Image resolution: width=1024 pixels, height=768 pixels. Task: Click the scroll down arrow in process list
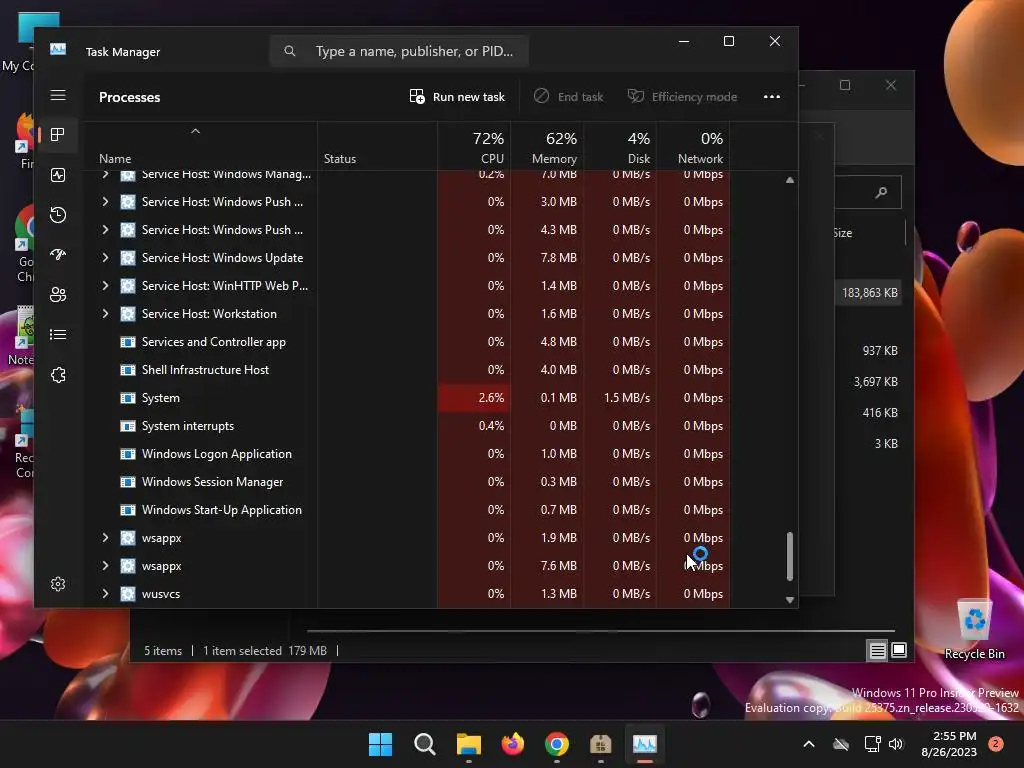tap(790, 600)
